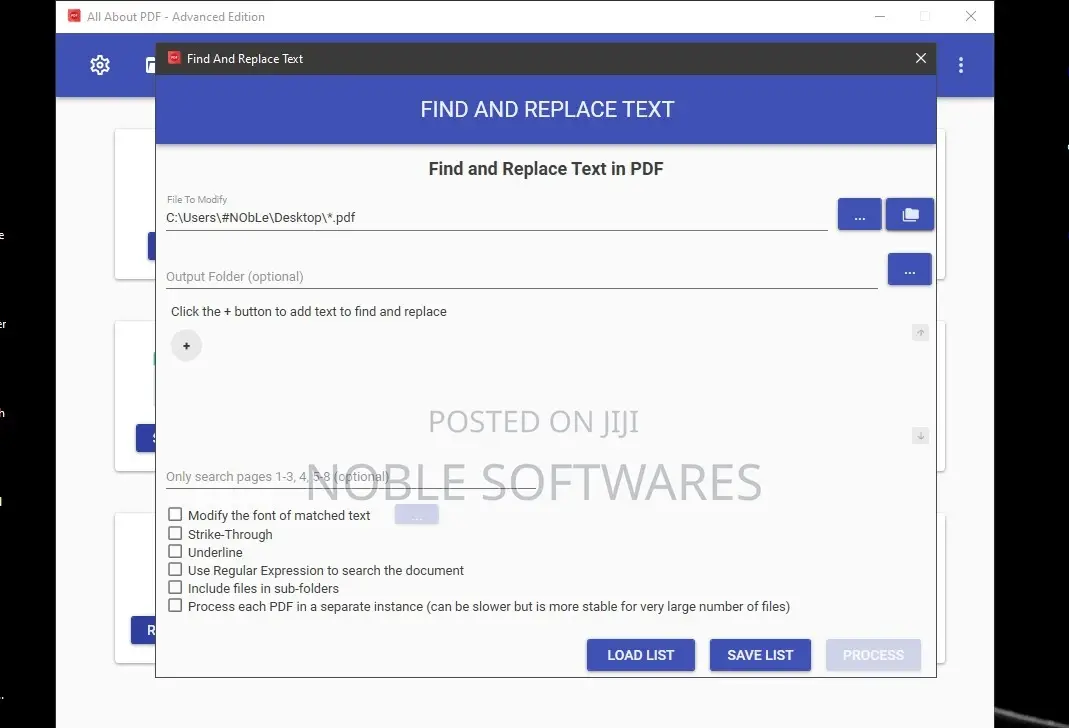1069x728 pixels.
Task: Select a folder of PDFs to modify
Action: coord(909,215)
